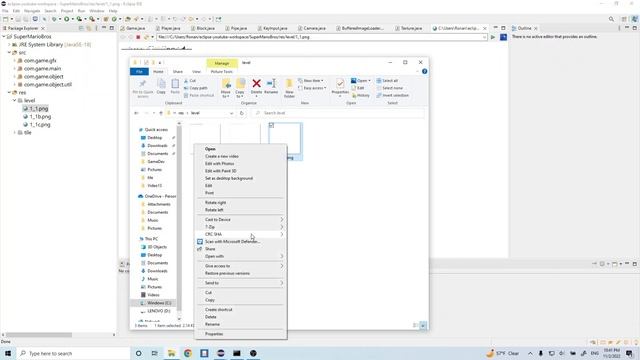The image size is (640, 360).
Task: Click the Move to dropdown in the ribbon
Action: [x=226, y=89]
